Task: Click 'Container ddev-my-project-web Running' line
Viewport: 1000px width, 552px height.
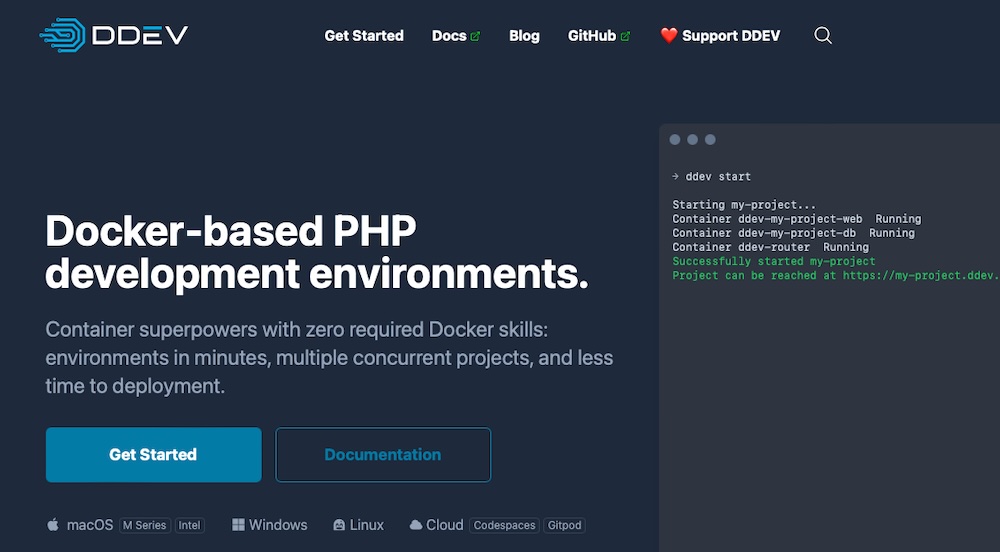Action: tap(797, 219)
